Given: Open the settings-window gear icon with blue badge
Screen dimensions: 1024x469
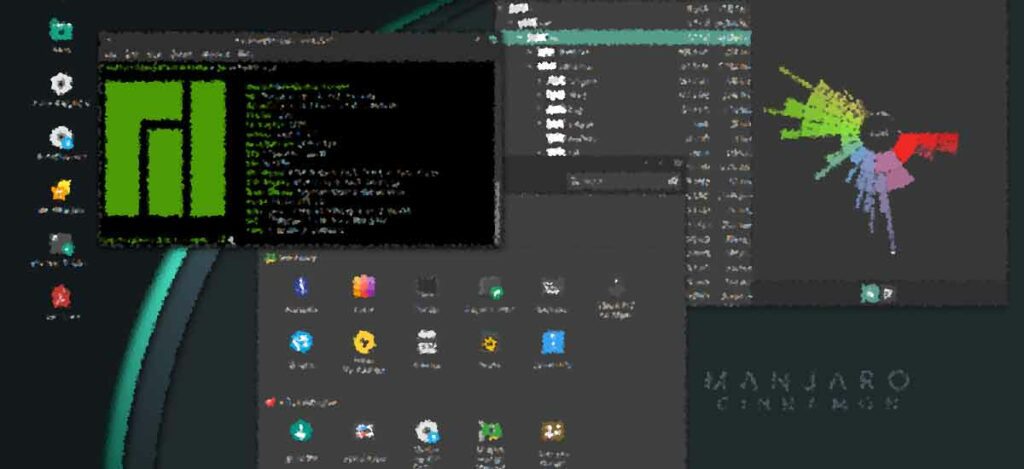Looking at the screenshot, I should pyautogui.click(x=427, y=431).
